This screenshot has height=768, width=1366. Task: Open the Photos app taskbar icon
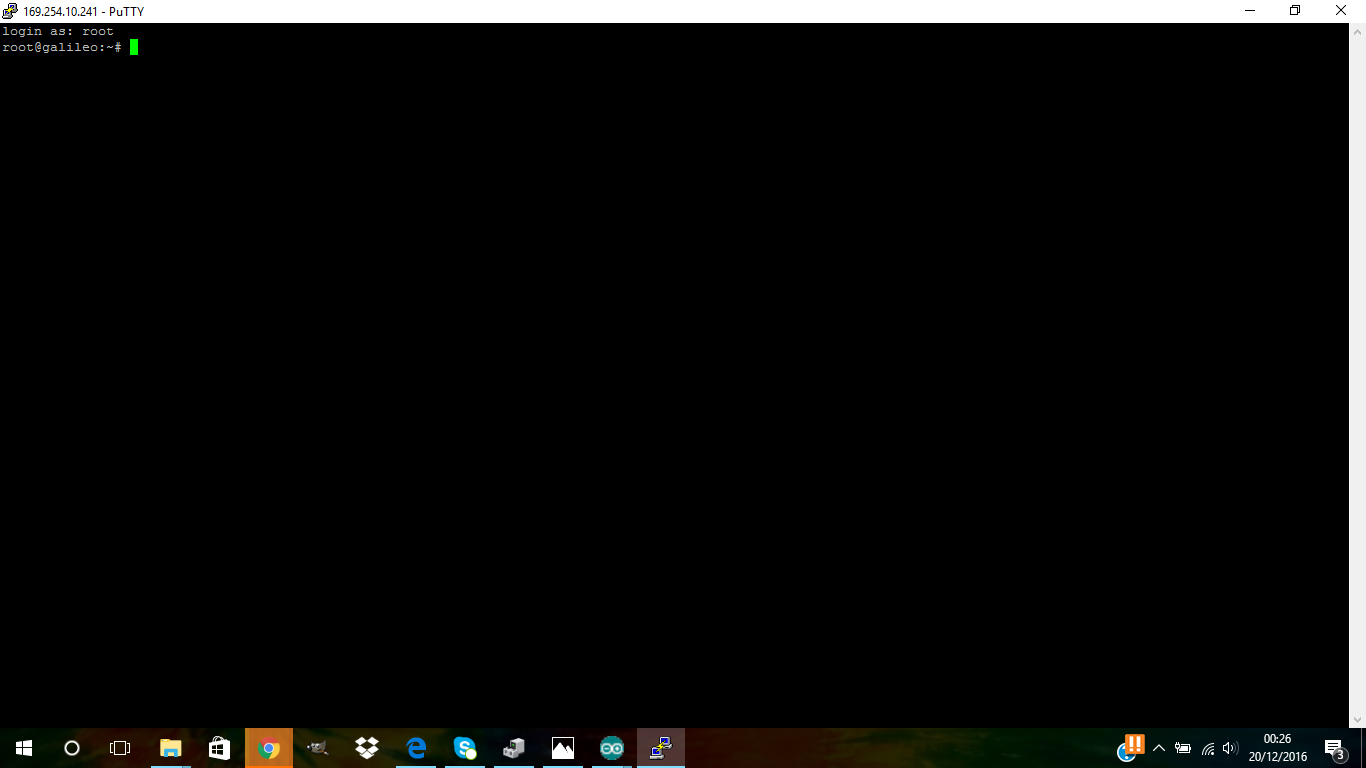click(x=563, y=748)
